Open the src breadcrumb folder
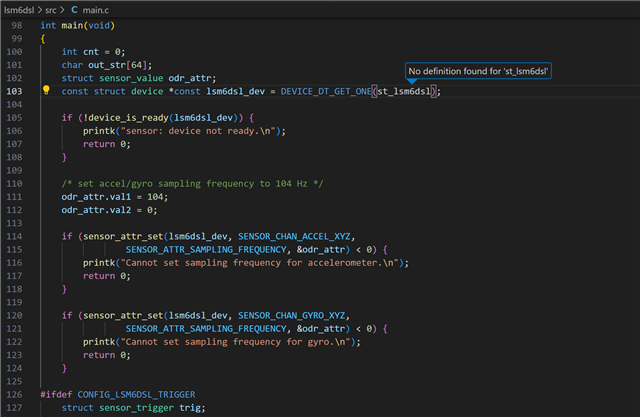This screenshot has width=640, height=417. coord(49,9)
